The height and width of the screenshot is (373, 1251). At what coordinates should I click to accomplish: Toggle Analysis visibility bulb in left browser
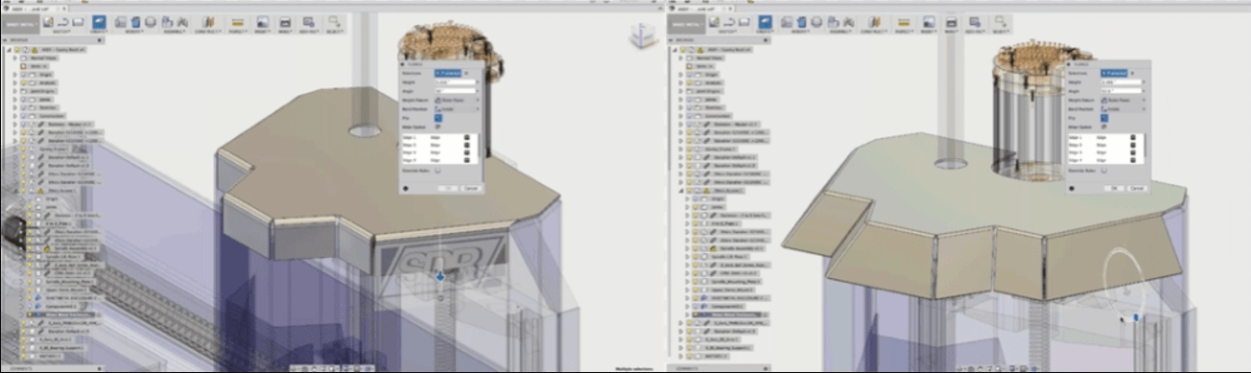[x=23, y=82]
